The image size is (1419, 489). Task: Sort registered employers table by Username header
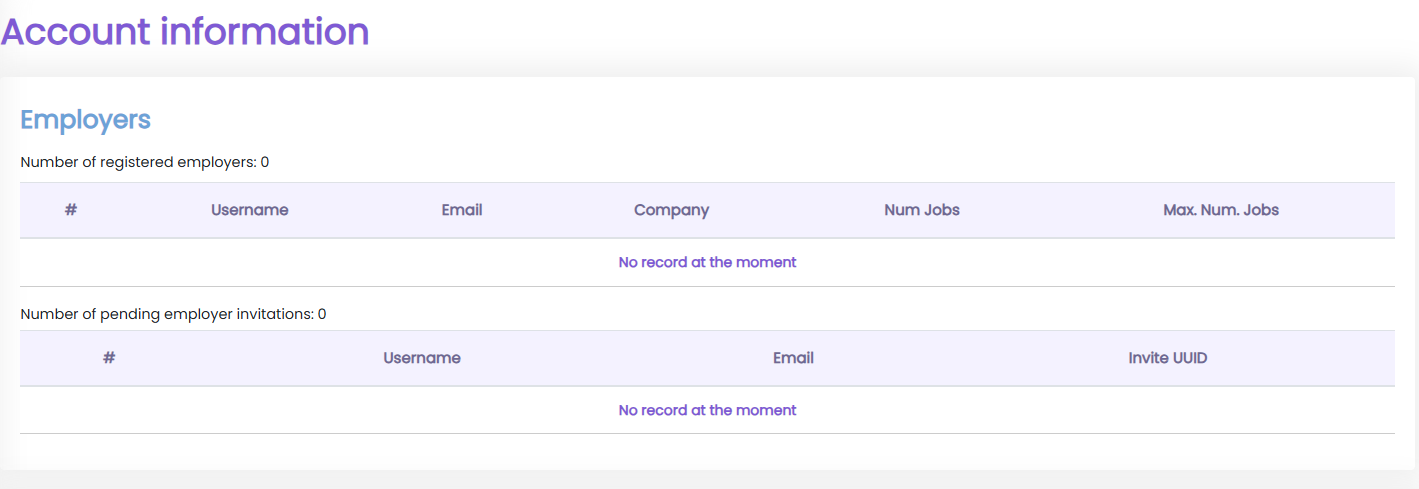coord(249,210)
